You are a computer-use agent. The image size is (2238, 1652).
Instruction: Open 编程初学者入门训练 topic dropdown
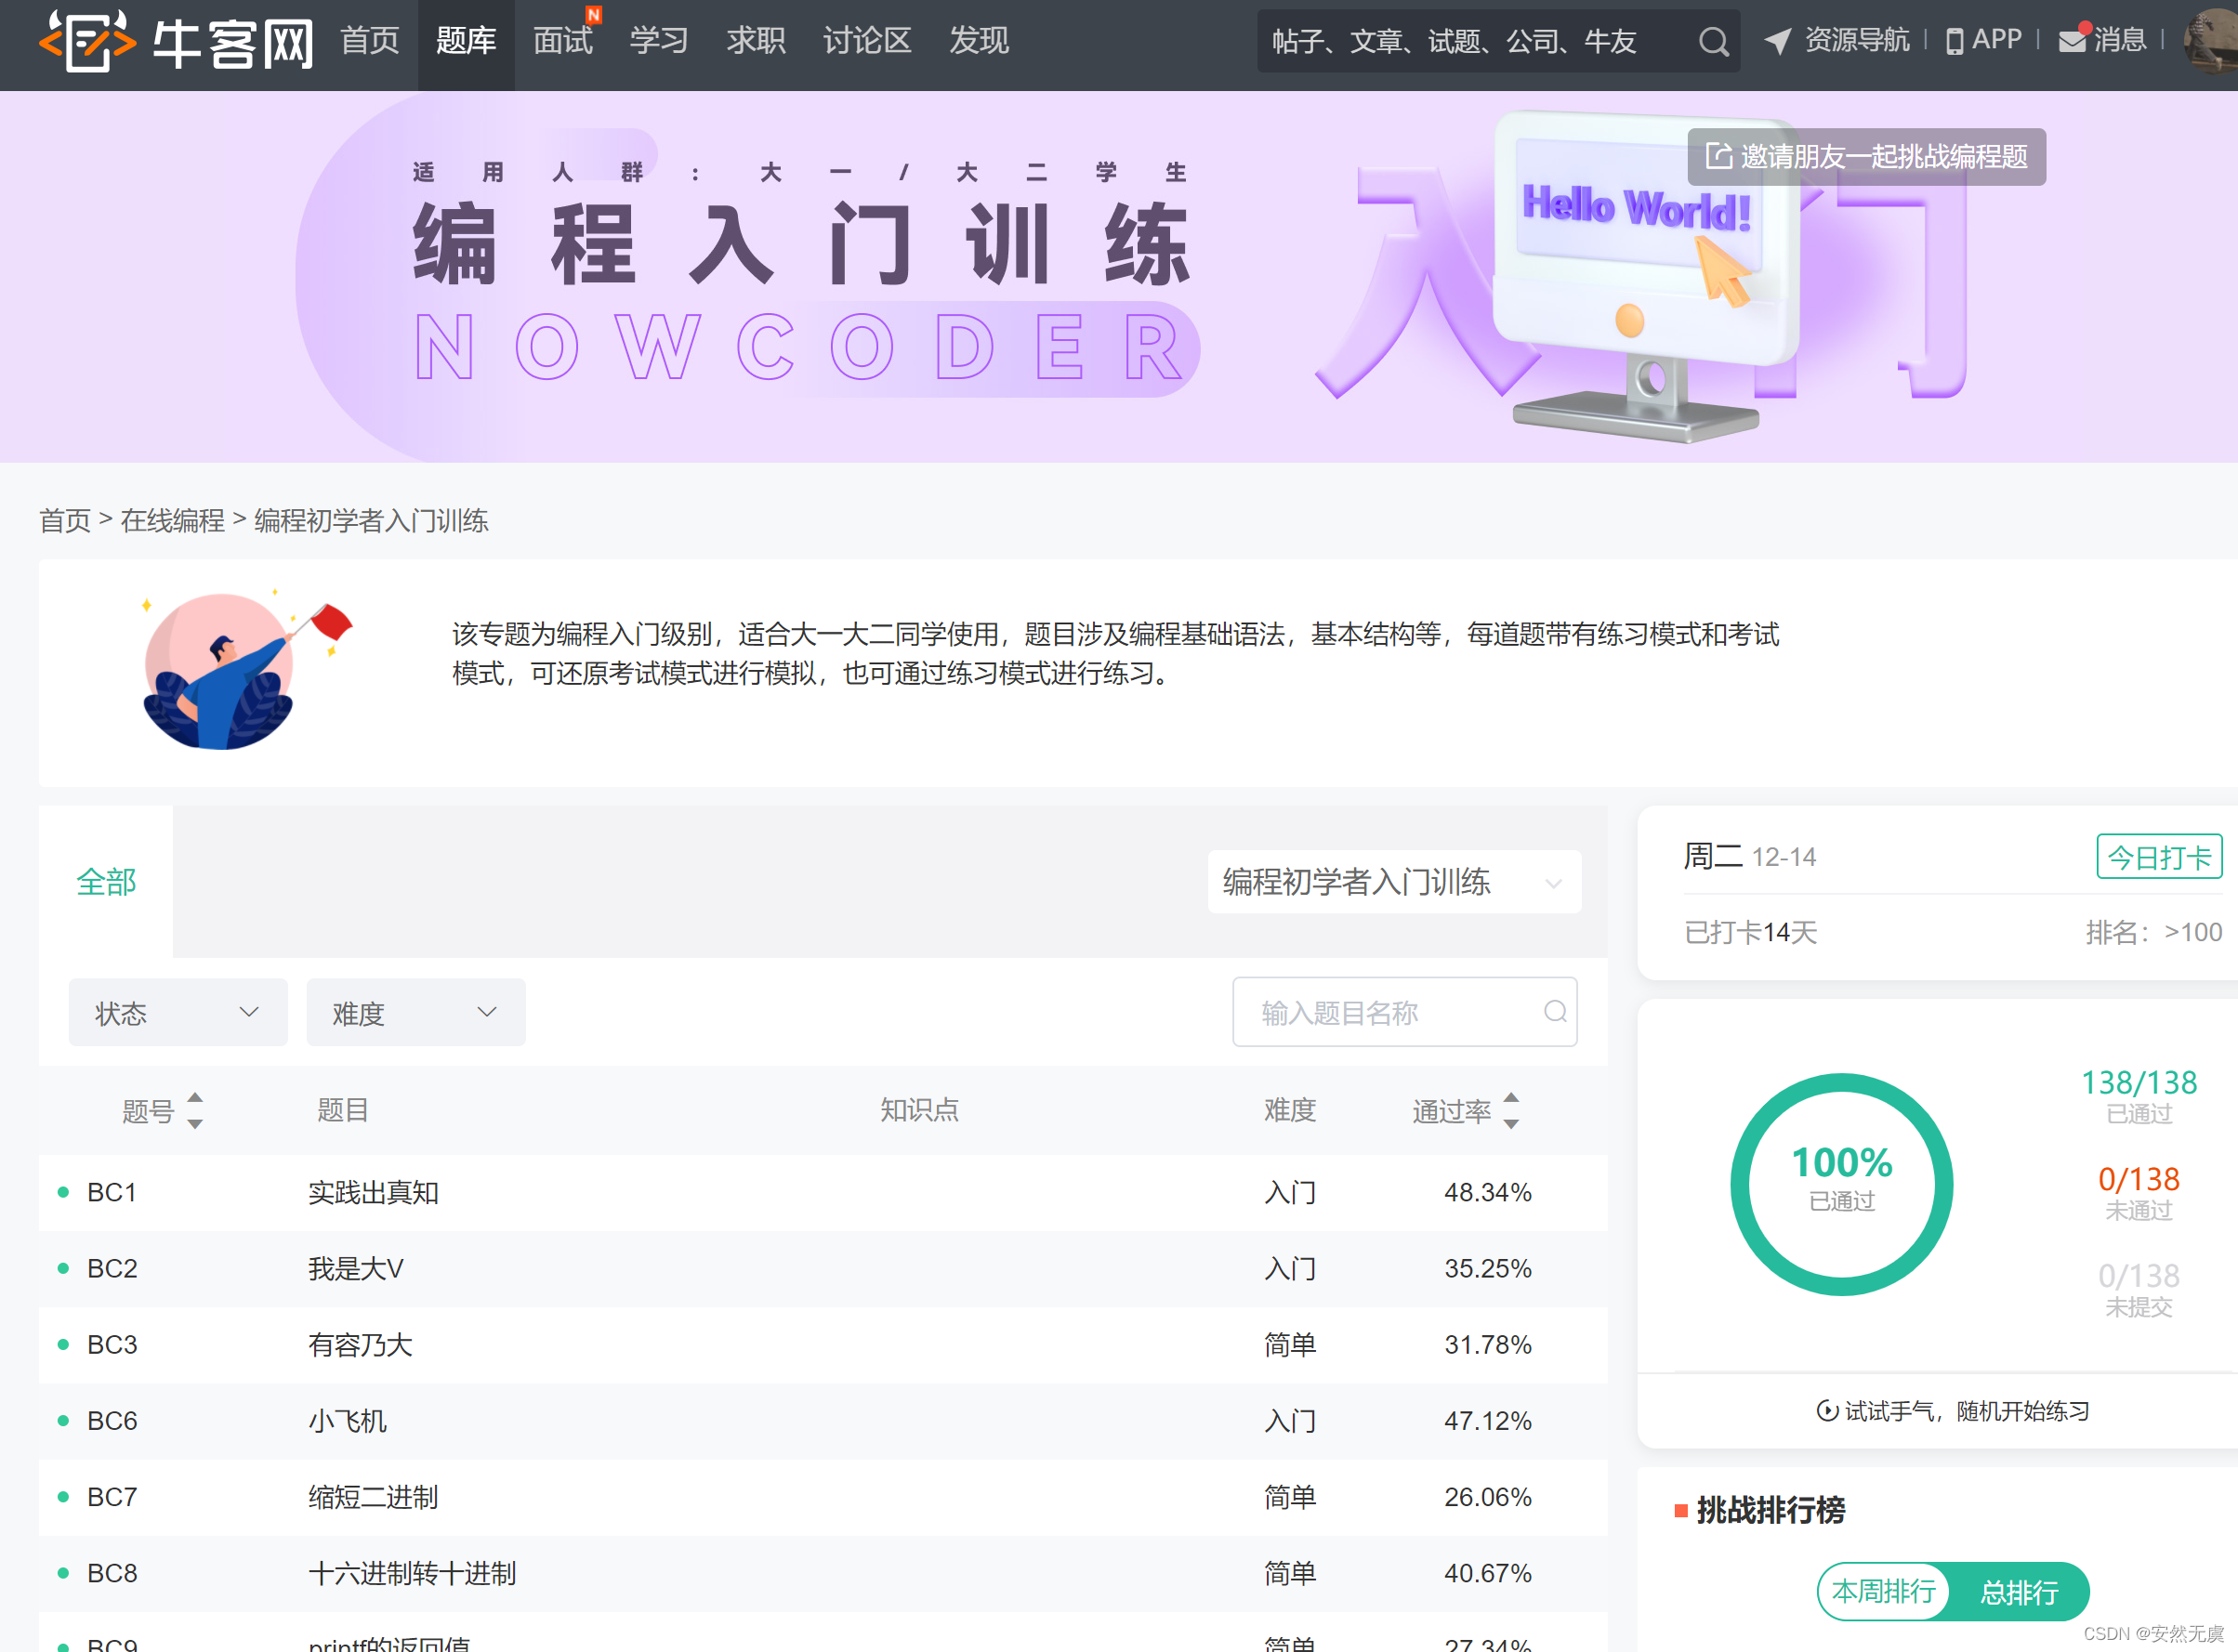tap(1393, 882)
